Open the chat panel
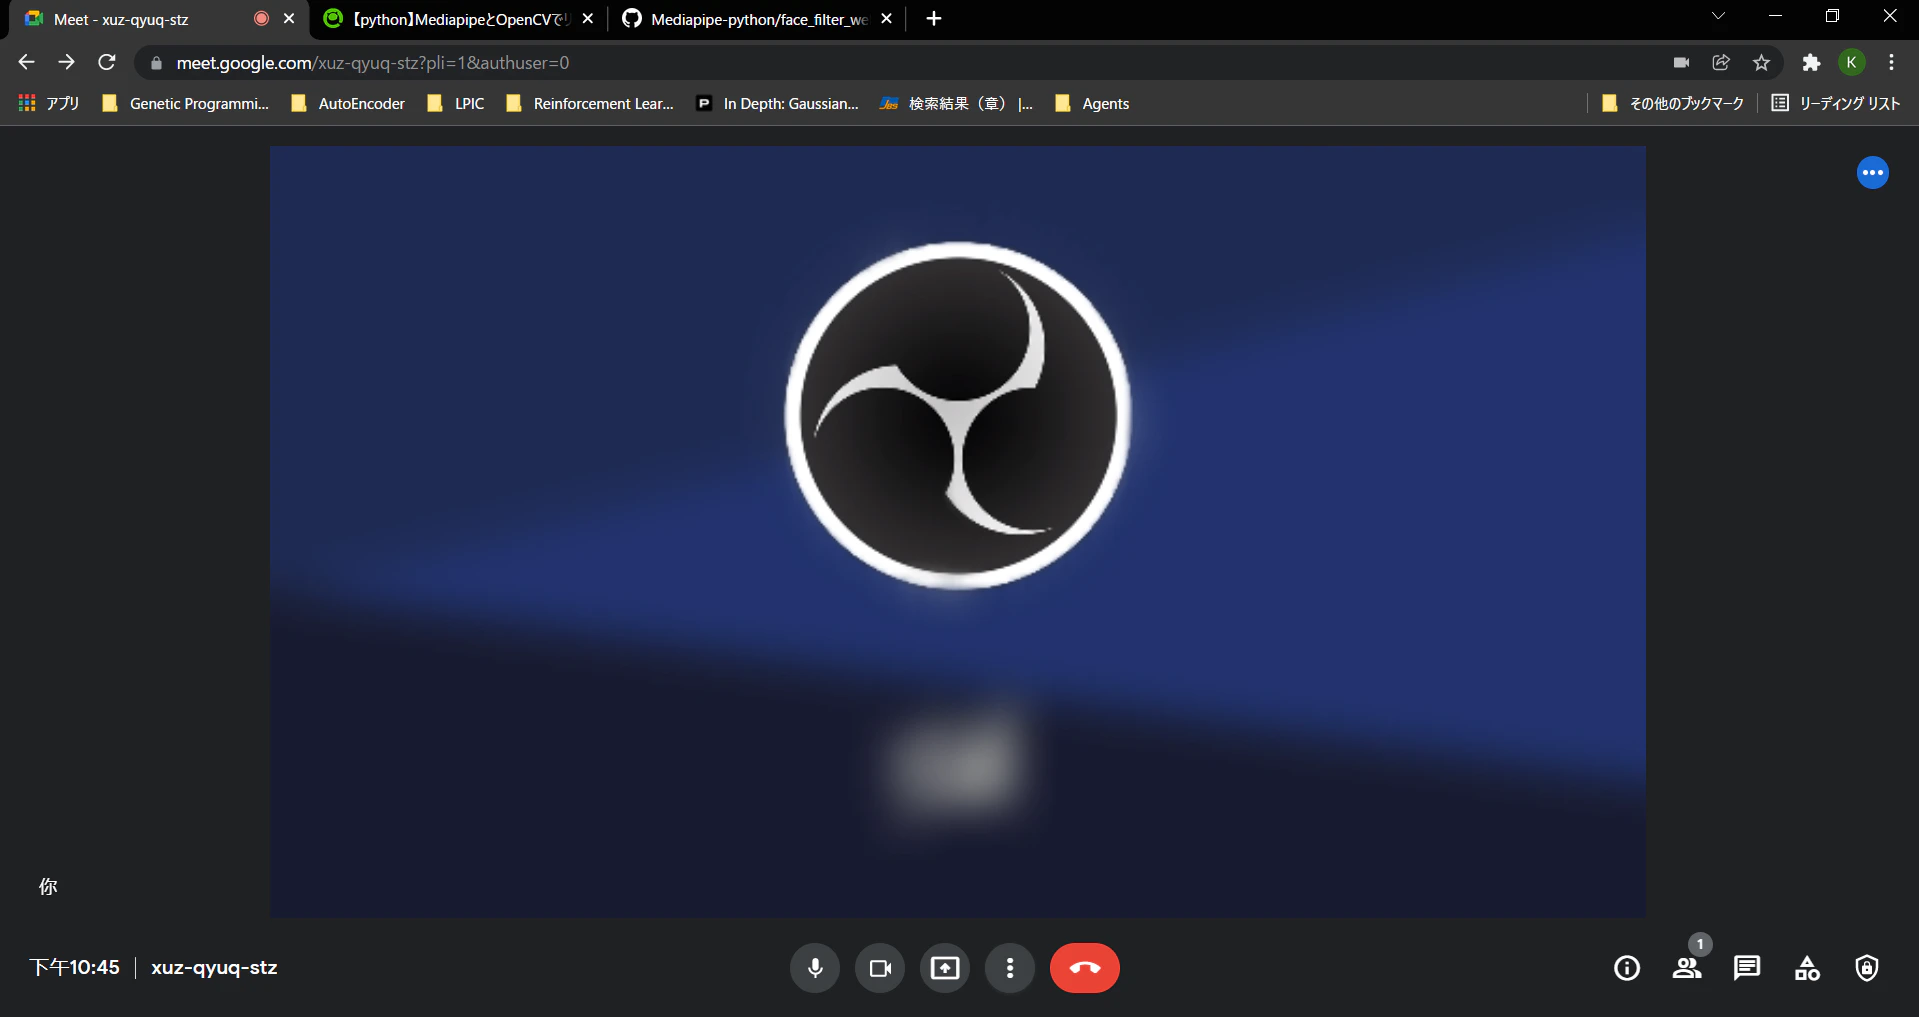The image size is (1919, 1017). [x=1747, y=968]
